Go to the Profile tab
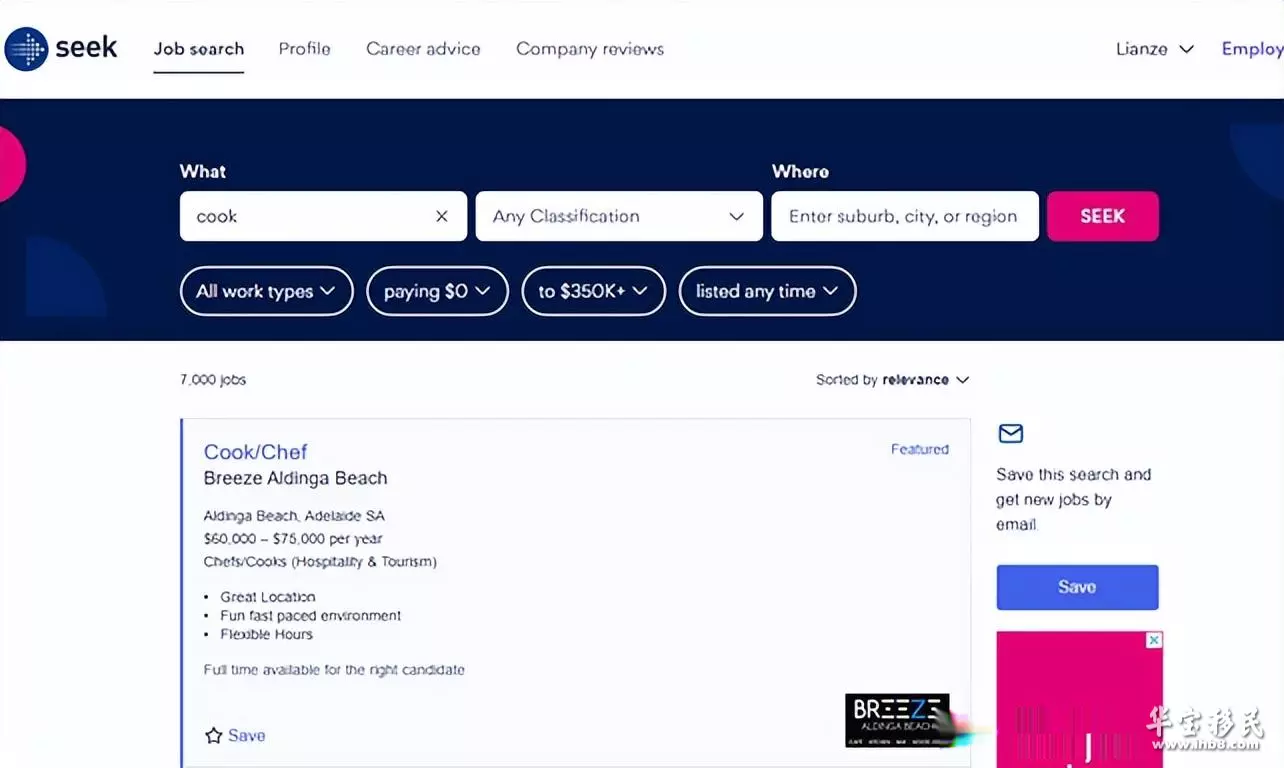 pos(305,49)
